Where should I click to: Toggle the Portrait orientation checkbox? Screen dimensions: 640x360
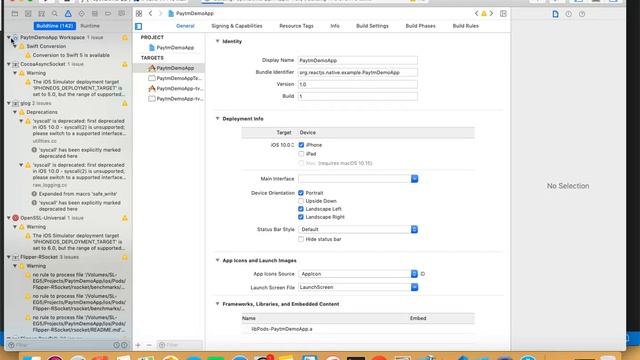[x=301, y=193]
